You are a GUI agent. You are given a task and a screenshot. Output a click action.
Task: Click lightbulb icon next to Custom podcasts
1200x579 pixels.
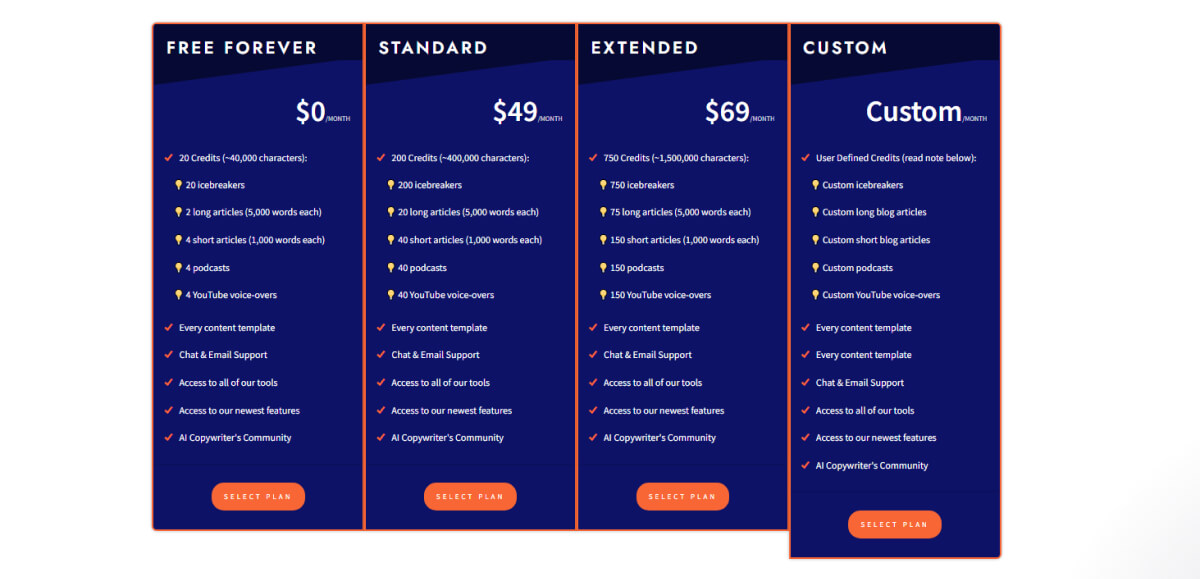(816, 268)
